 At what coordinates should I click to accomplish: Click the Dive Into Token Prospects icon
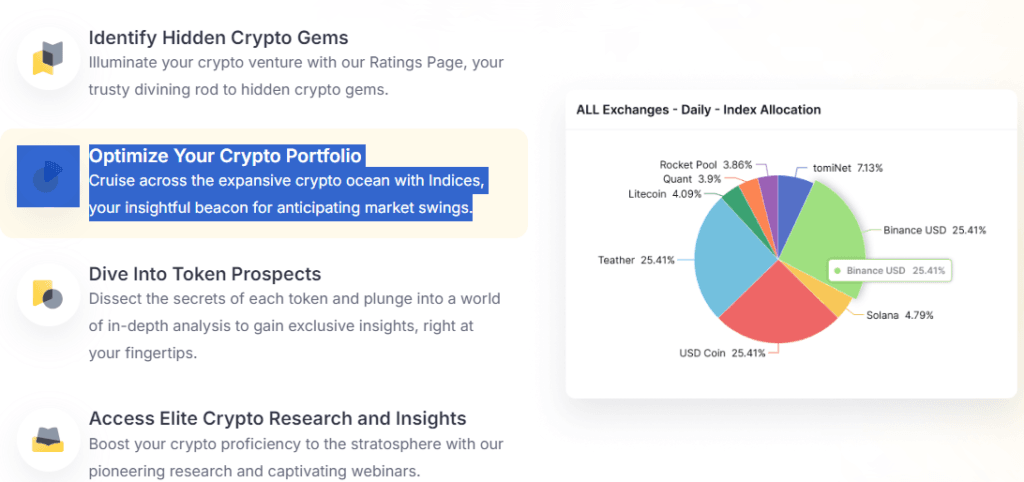click(48, 295)
